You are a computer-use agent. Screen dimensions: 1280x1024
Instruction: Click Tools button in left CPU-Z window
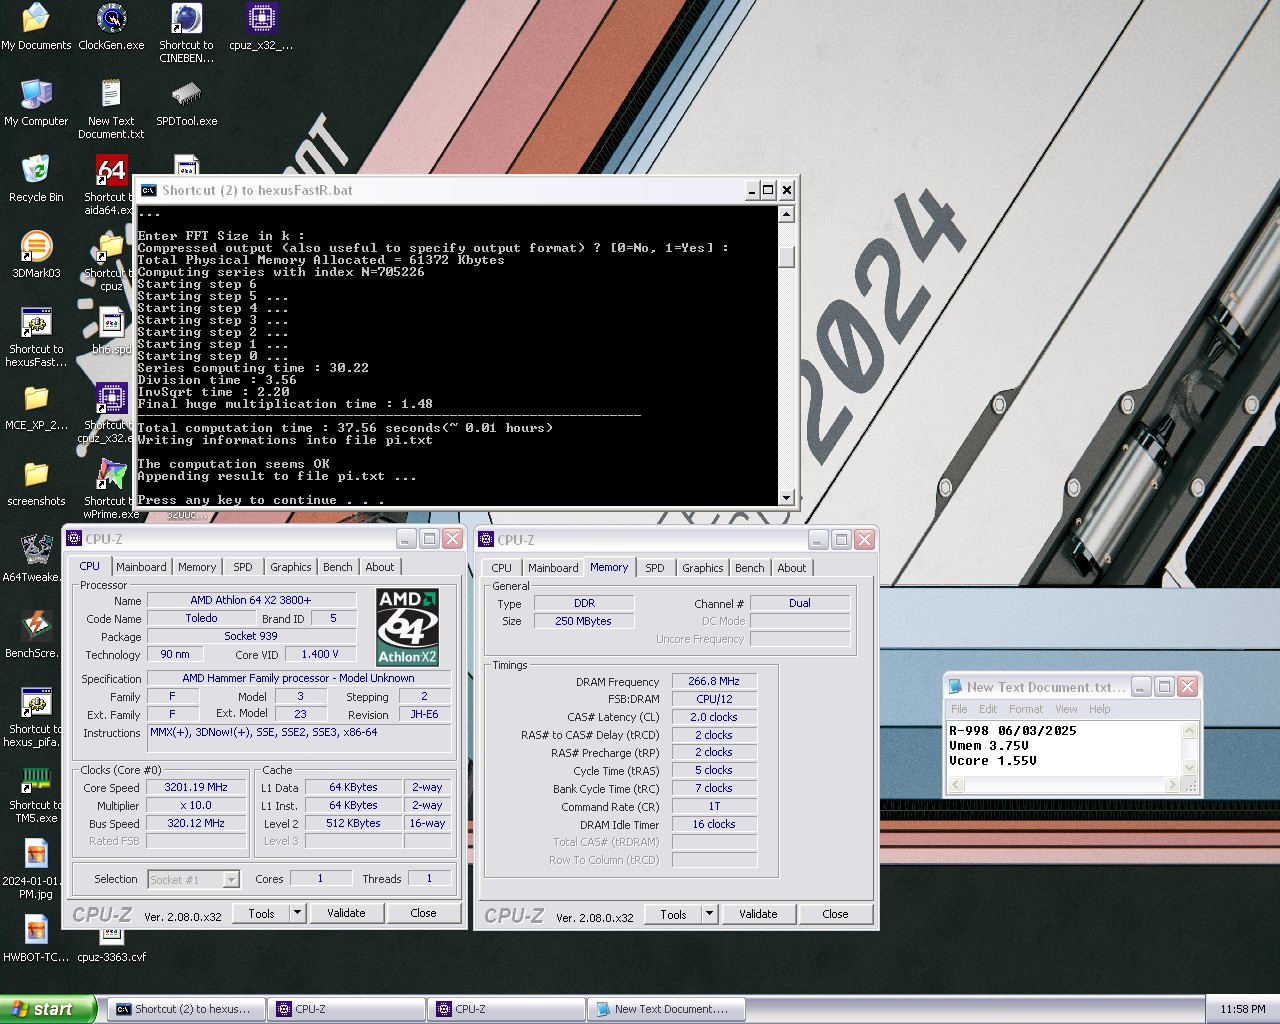point(262,913)
